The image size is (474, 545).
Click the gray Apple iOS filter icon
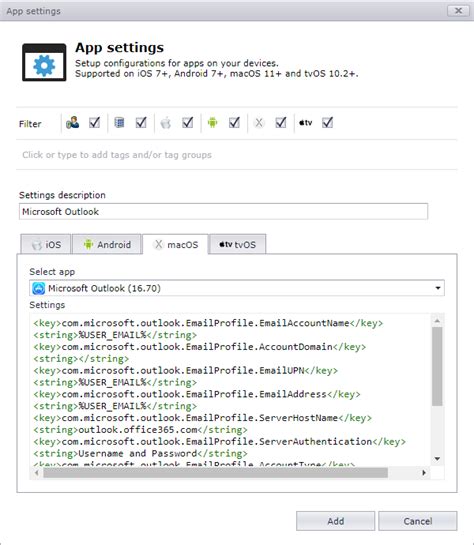tap(166, 122)
